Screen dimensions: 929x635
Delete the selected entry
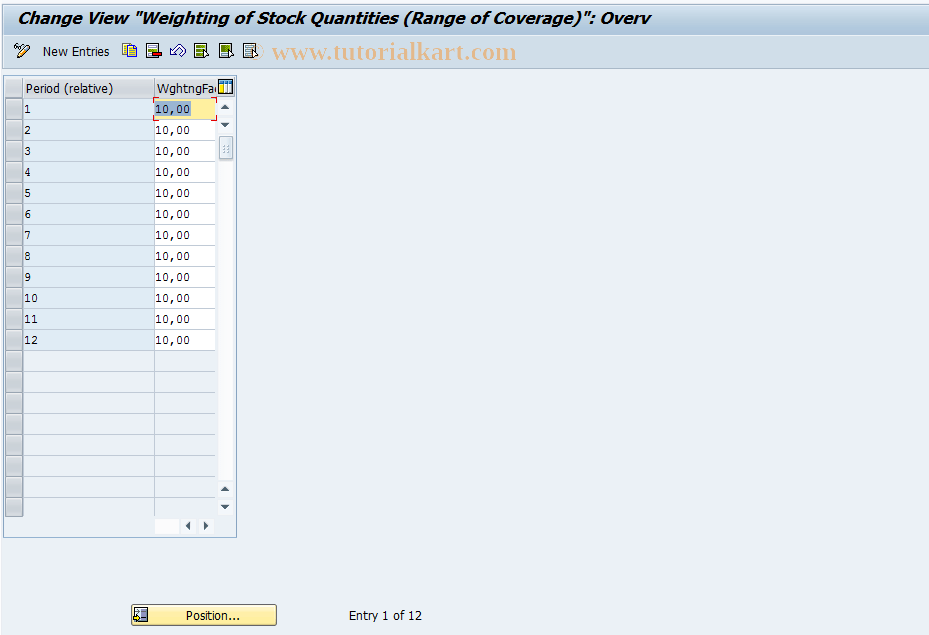153,51
